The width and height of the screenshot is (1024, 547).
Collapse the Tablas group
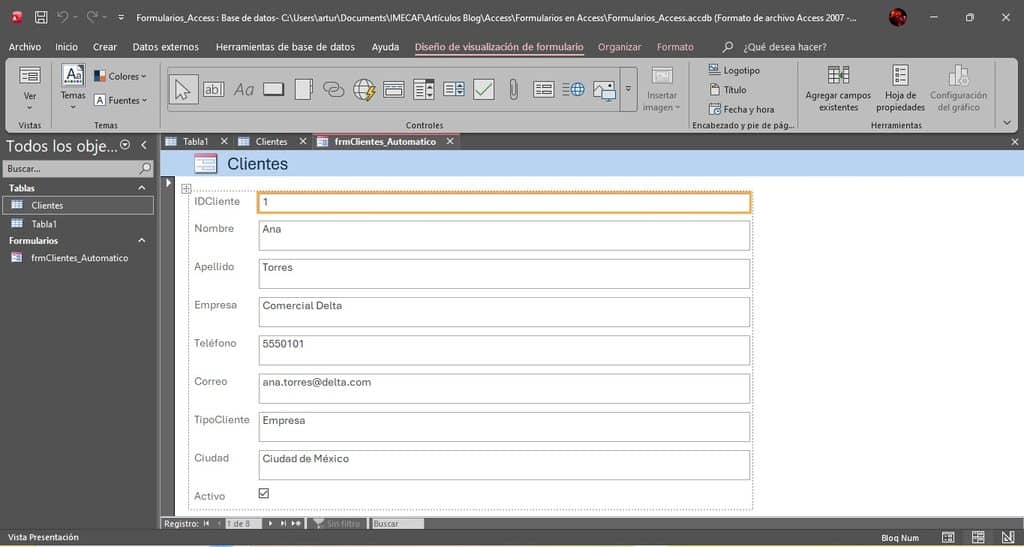[142, 188]
